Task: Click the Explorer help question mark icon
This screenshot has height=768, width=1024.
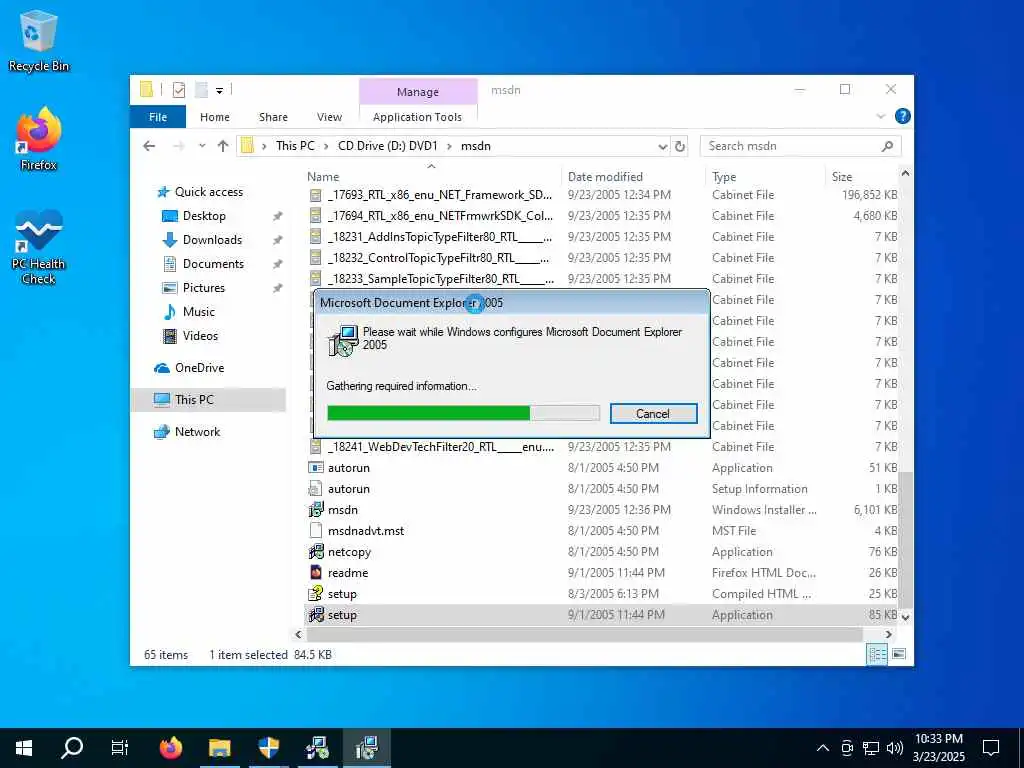Action: [903, 116]
